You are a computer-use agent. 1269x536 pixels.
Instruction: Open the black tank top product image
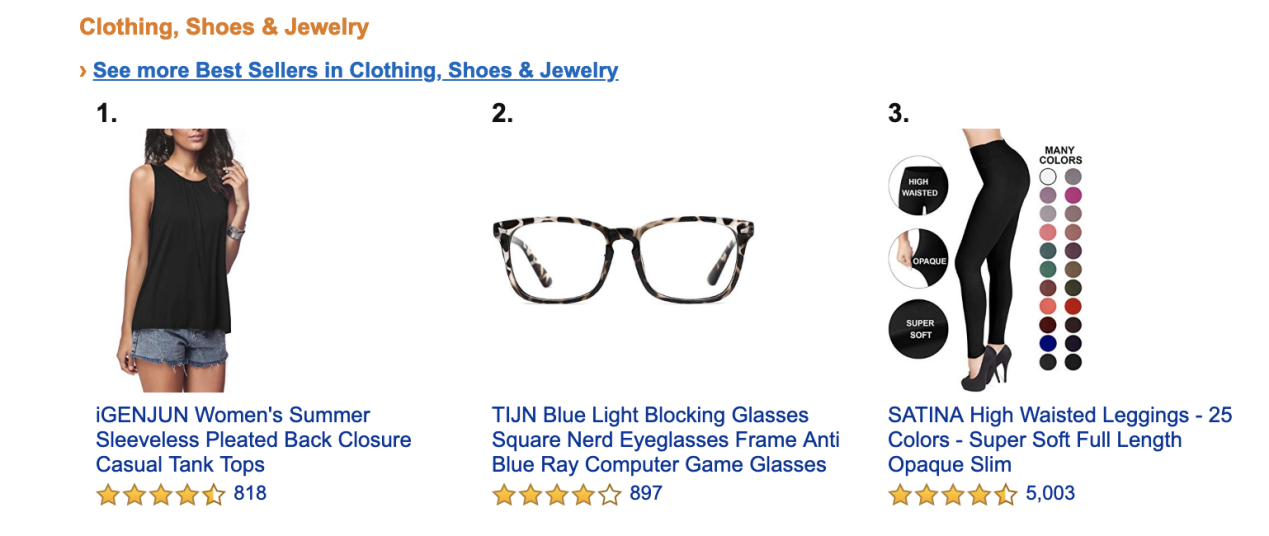point(182,260)
